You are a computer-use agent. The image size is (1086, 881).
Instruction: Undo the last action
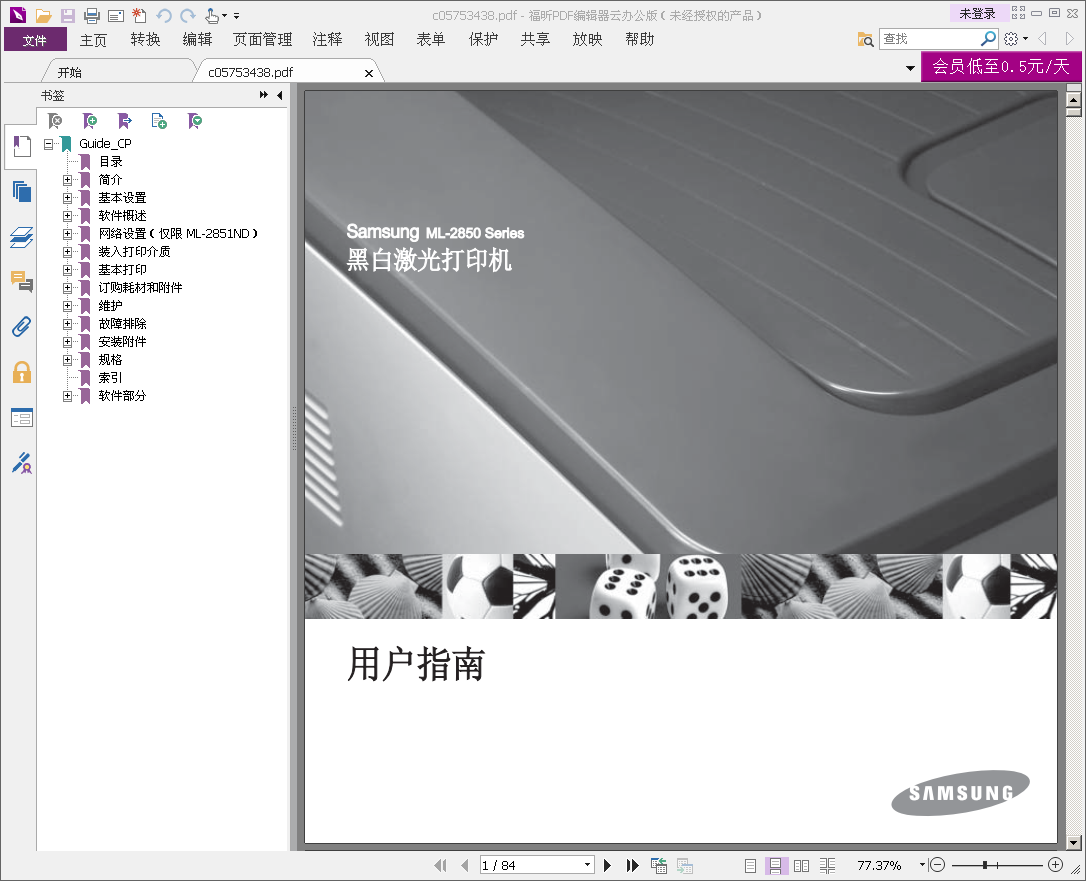coord(163,15)
